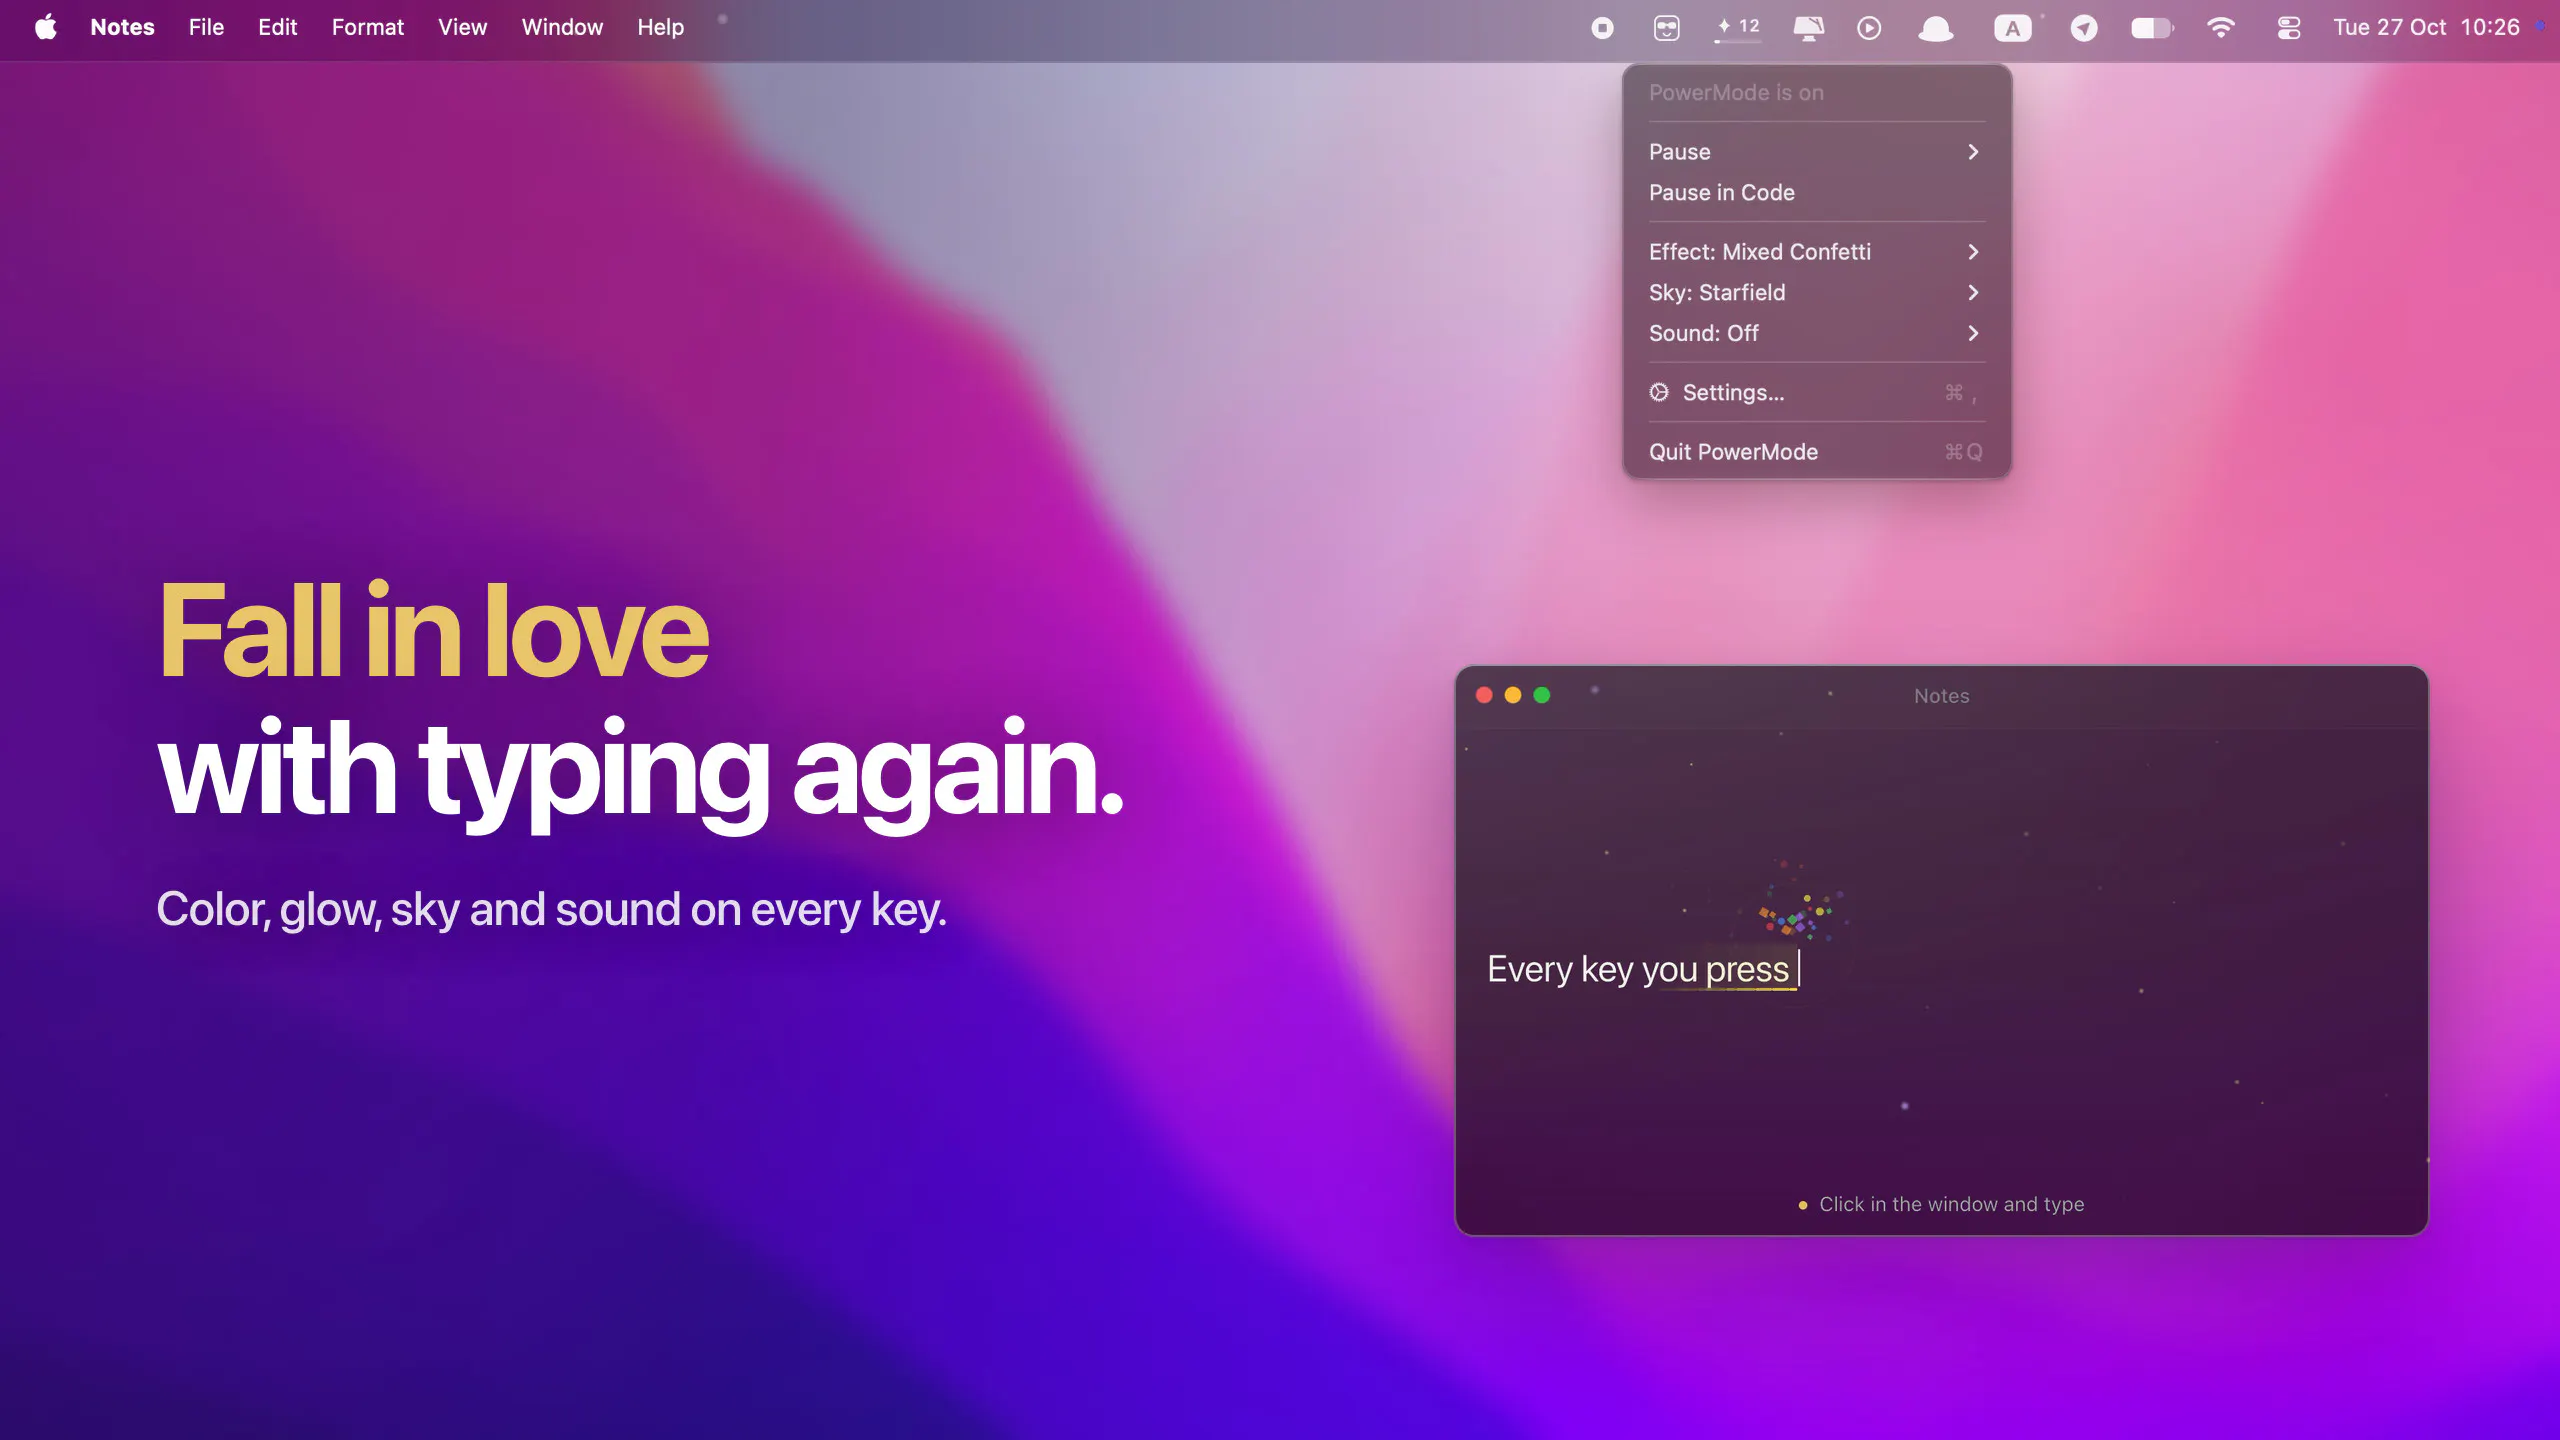Viewport: 2560px width, 1440px height.
Task: Expand the Sound: Off submenu chevron
Action: (1973, 333)
